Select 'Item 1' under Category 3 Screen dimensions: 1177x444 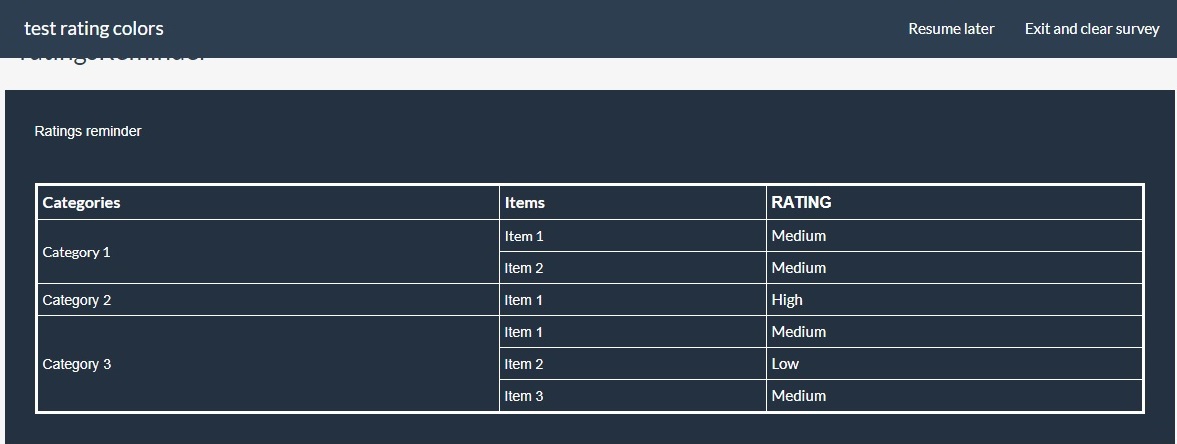coord(524,332)
